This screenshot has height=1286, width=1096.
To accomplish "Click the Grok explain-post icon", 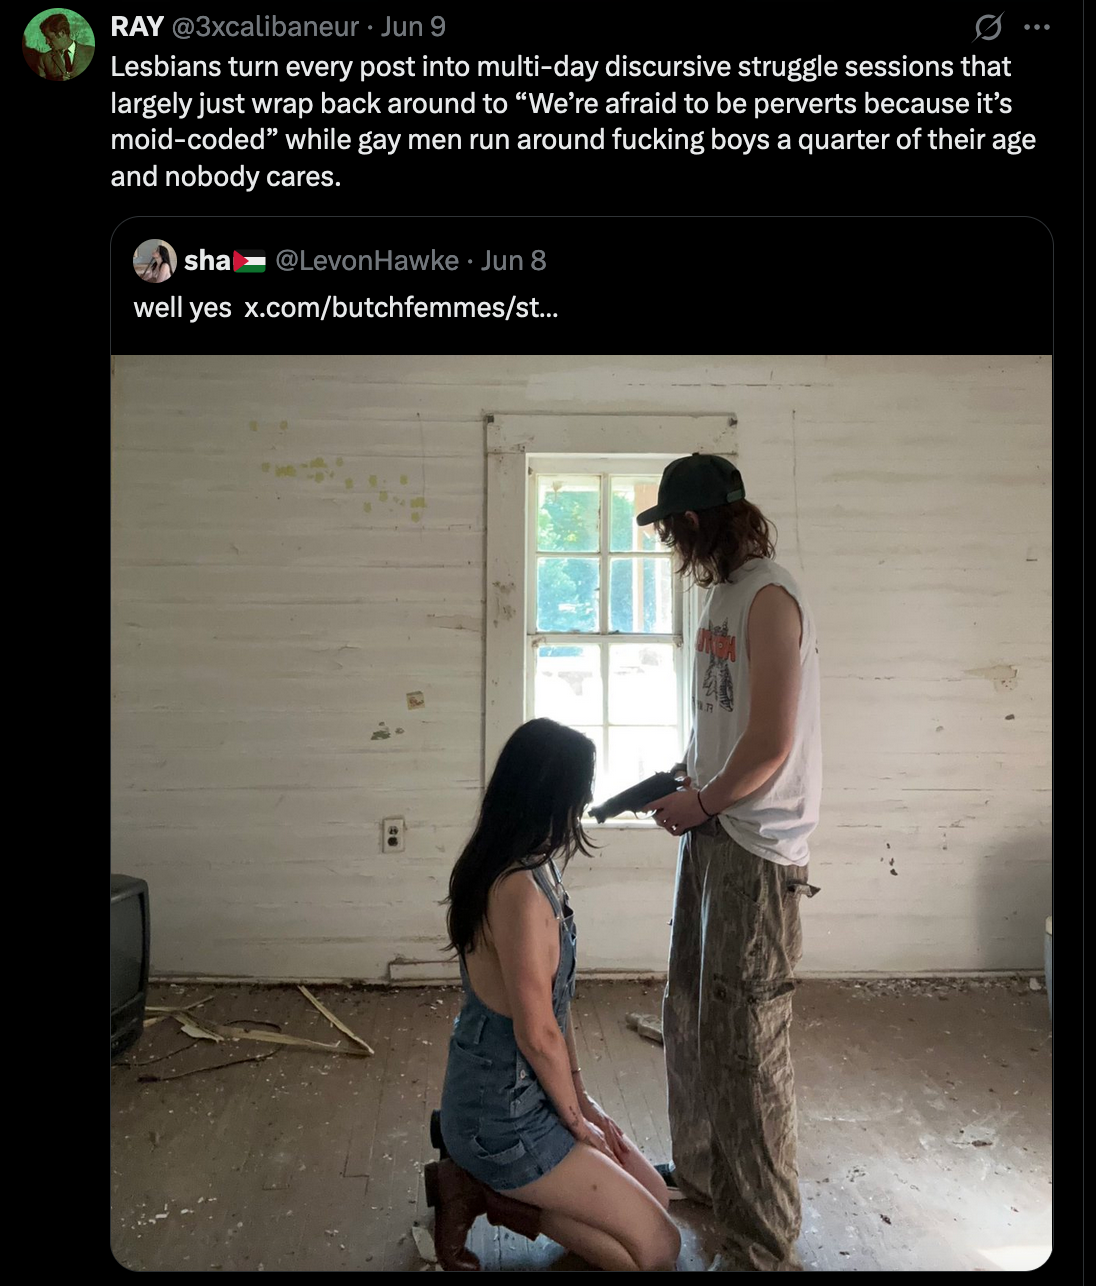I will [x=988, y=28].
